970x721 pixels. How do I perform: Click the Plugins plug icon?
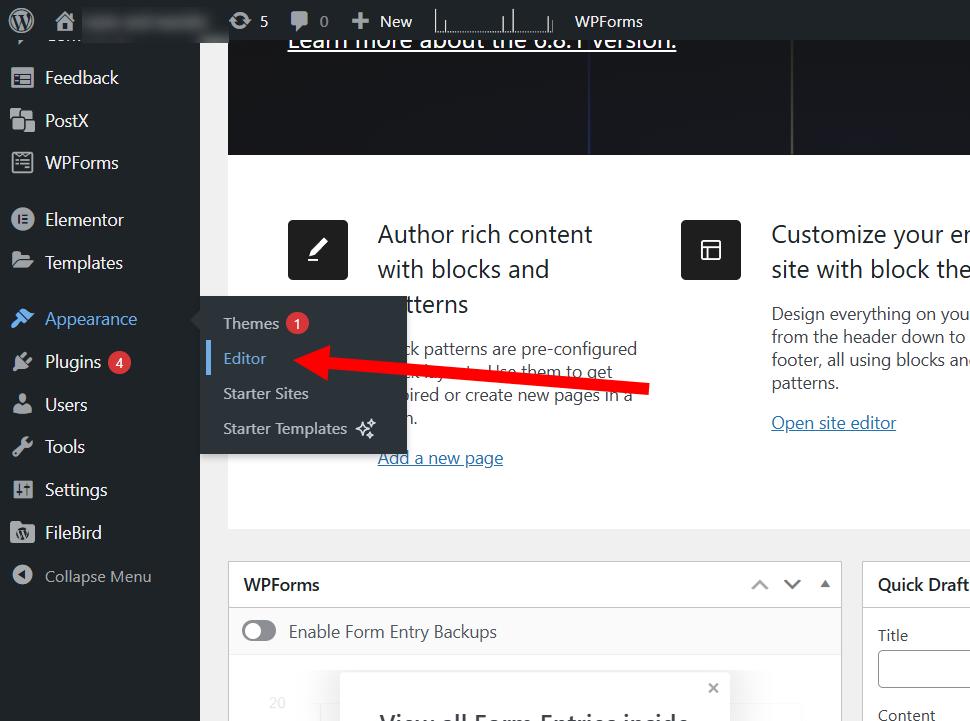point(23,361)
